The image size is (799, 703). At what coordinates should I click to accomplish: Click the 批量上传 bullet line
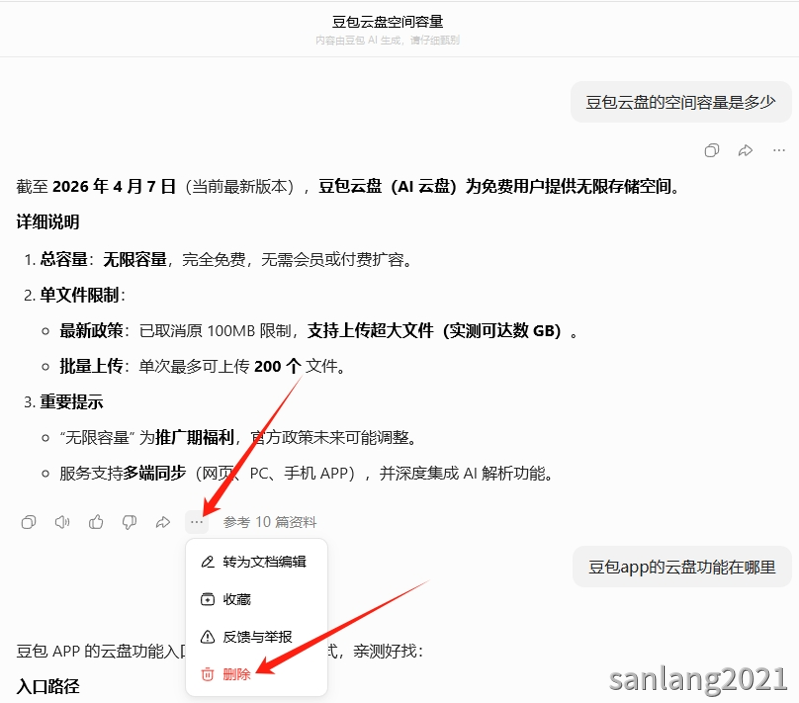click(x=194, y=367)
